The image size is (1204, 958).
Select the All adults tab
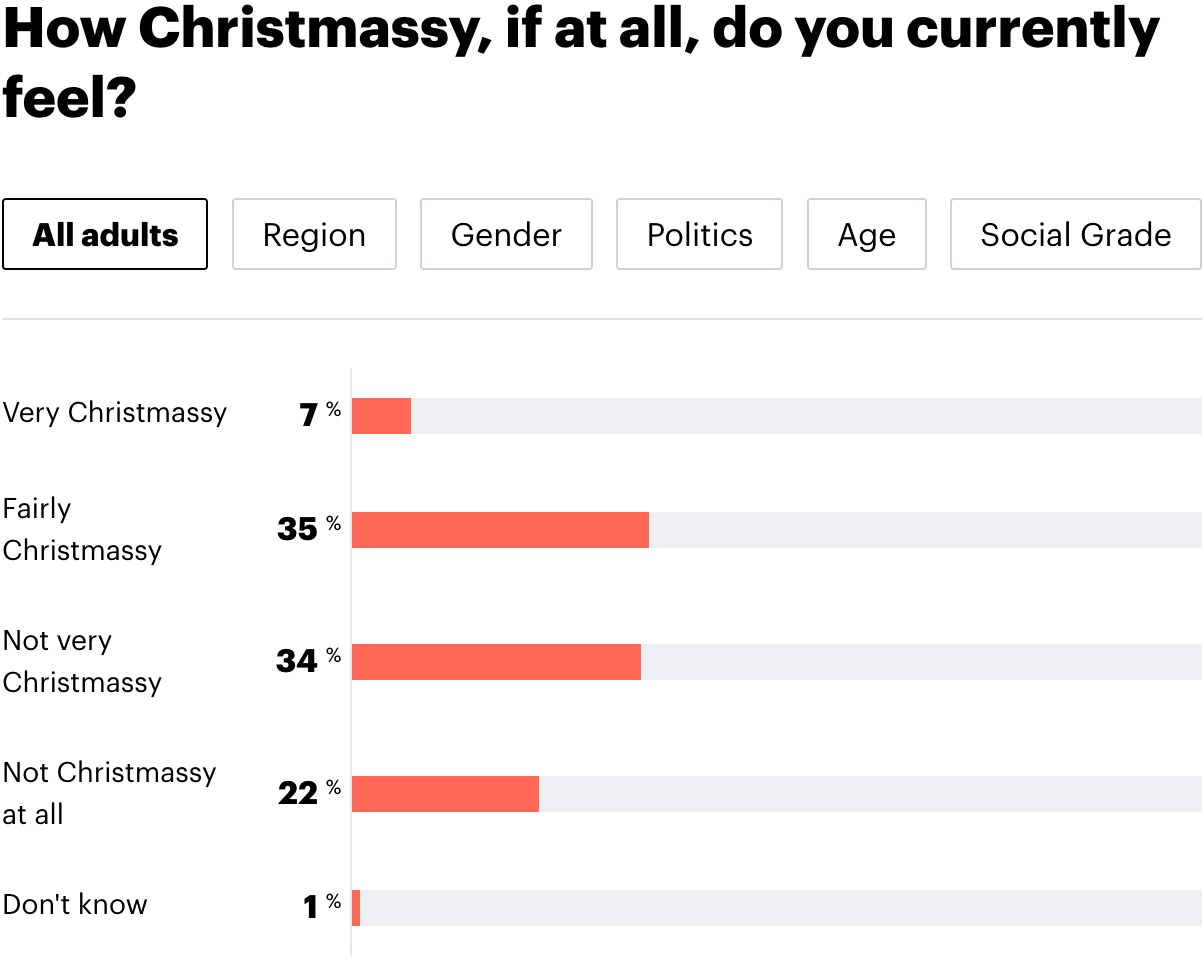(x=104, y=234)
